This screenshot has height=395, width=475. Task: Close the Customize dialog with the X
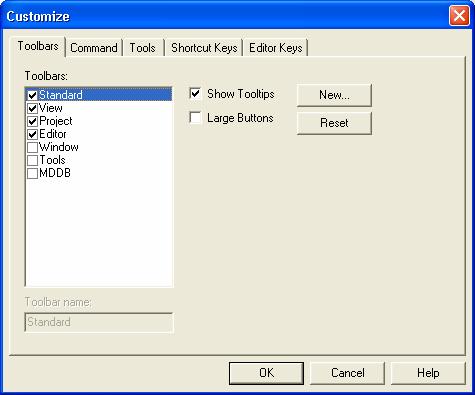459,16
